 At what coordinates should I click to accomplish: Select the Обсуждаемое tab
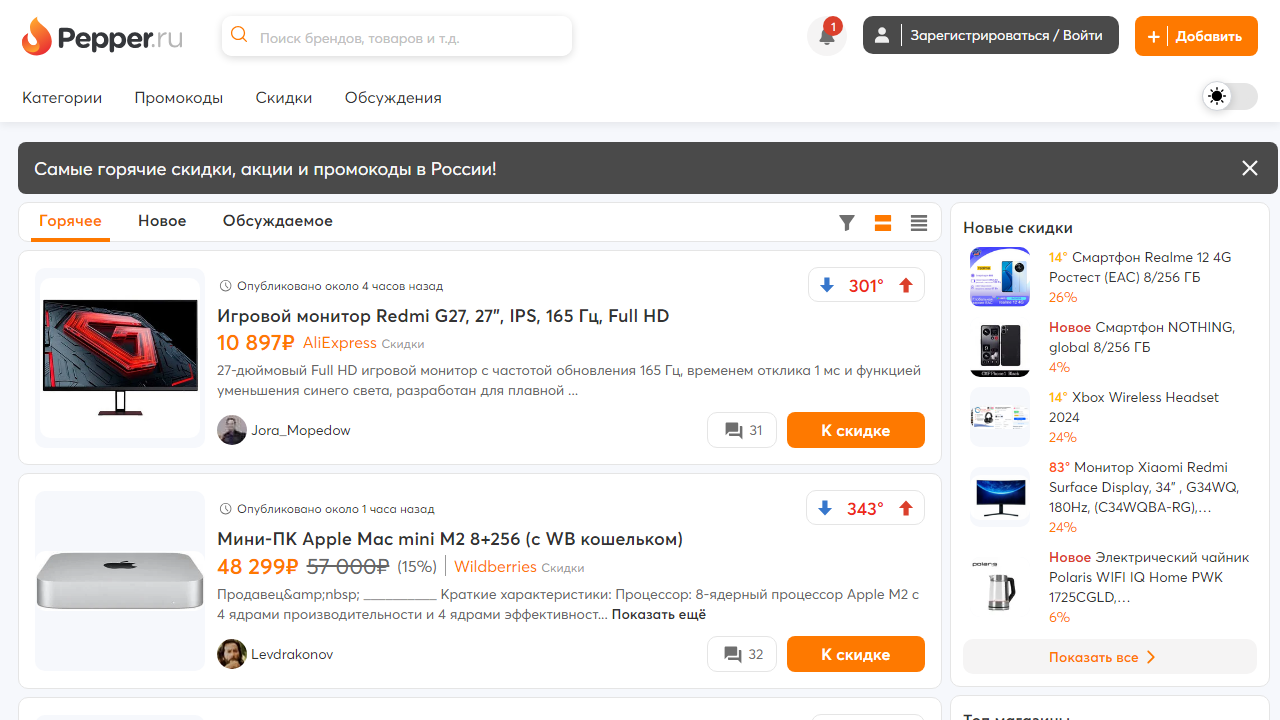(x=277, y=221)
